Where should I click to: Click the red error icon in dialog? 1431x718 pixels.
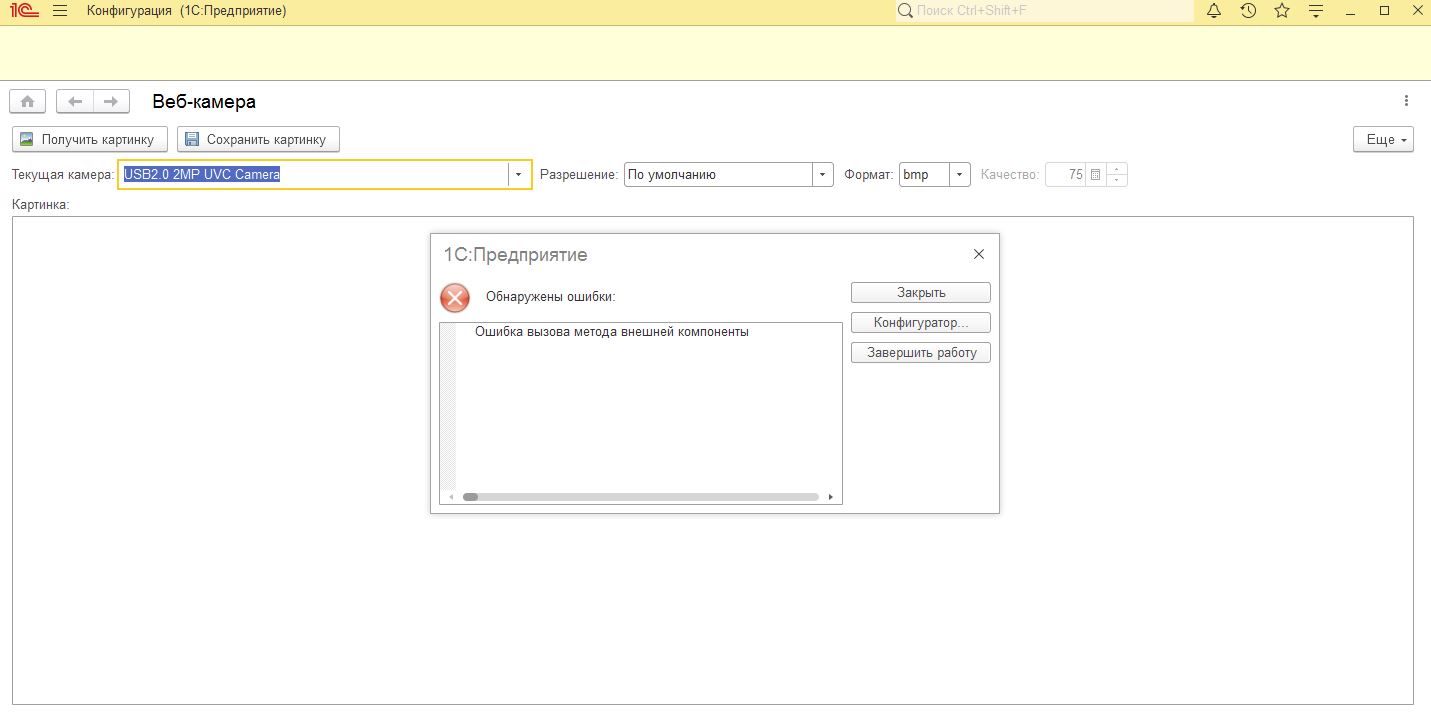(455, 297)
